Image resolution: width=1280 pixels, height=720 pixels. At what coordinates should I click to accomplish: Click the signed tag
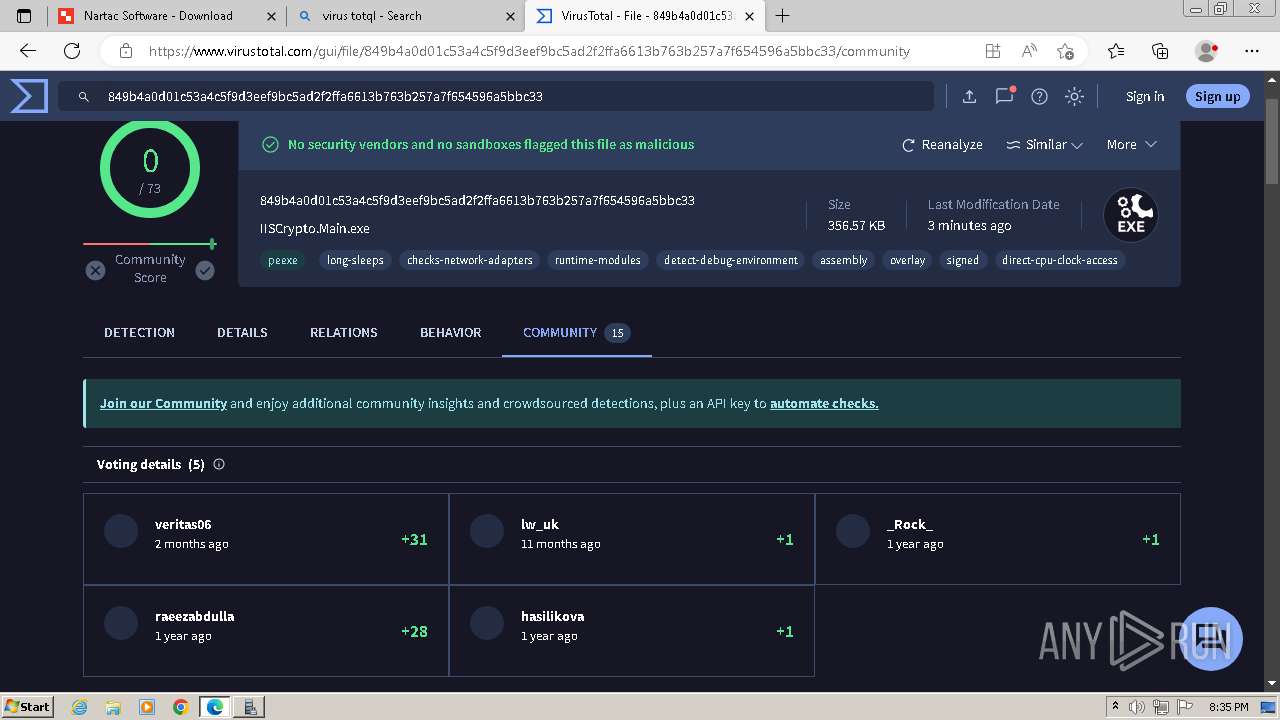pyautogui.click(x=962, y=260)
